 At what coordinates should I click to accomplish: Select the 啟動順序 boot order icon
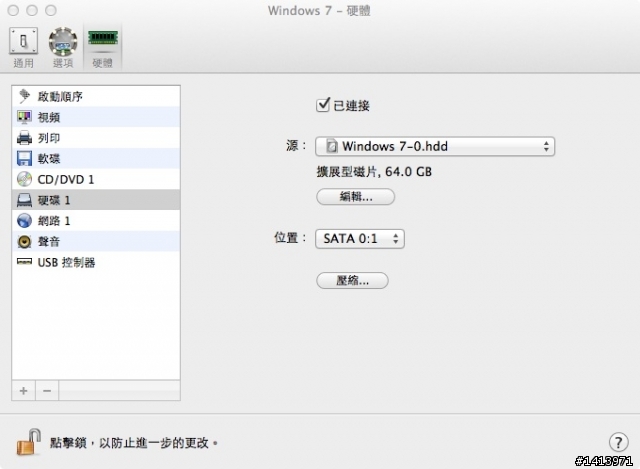[24, 96]
